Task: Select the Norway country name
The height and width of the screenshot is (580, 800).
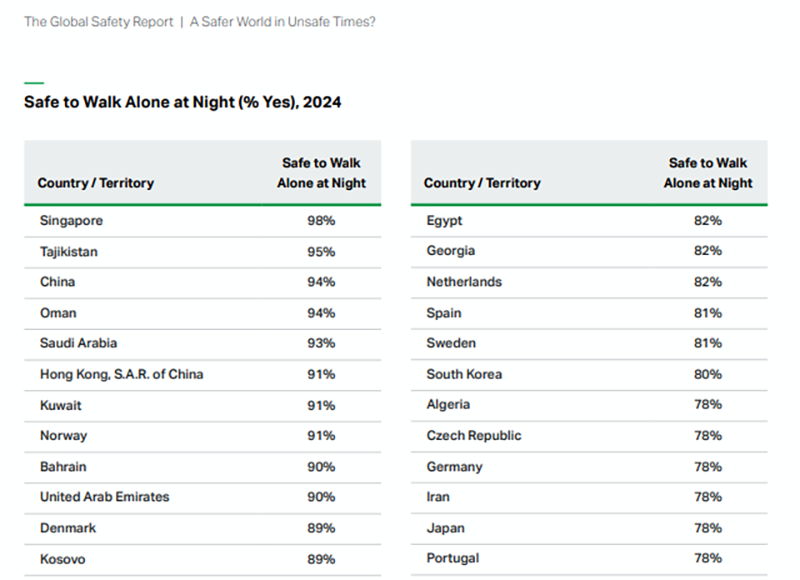Action: (63, 436)
